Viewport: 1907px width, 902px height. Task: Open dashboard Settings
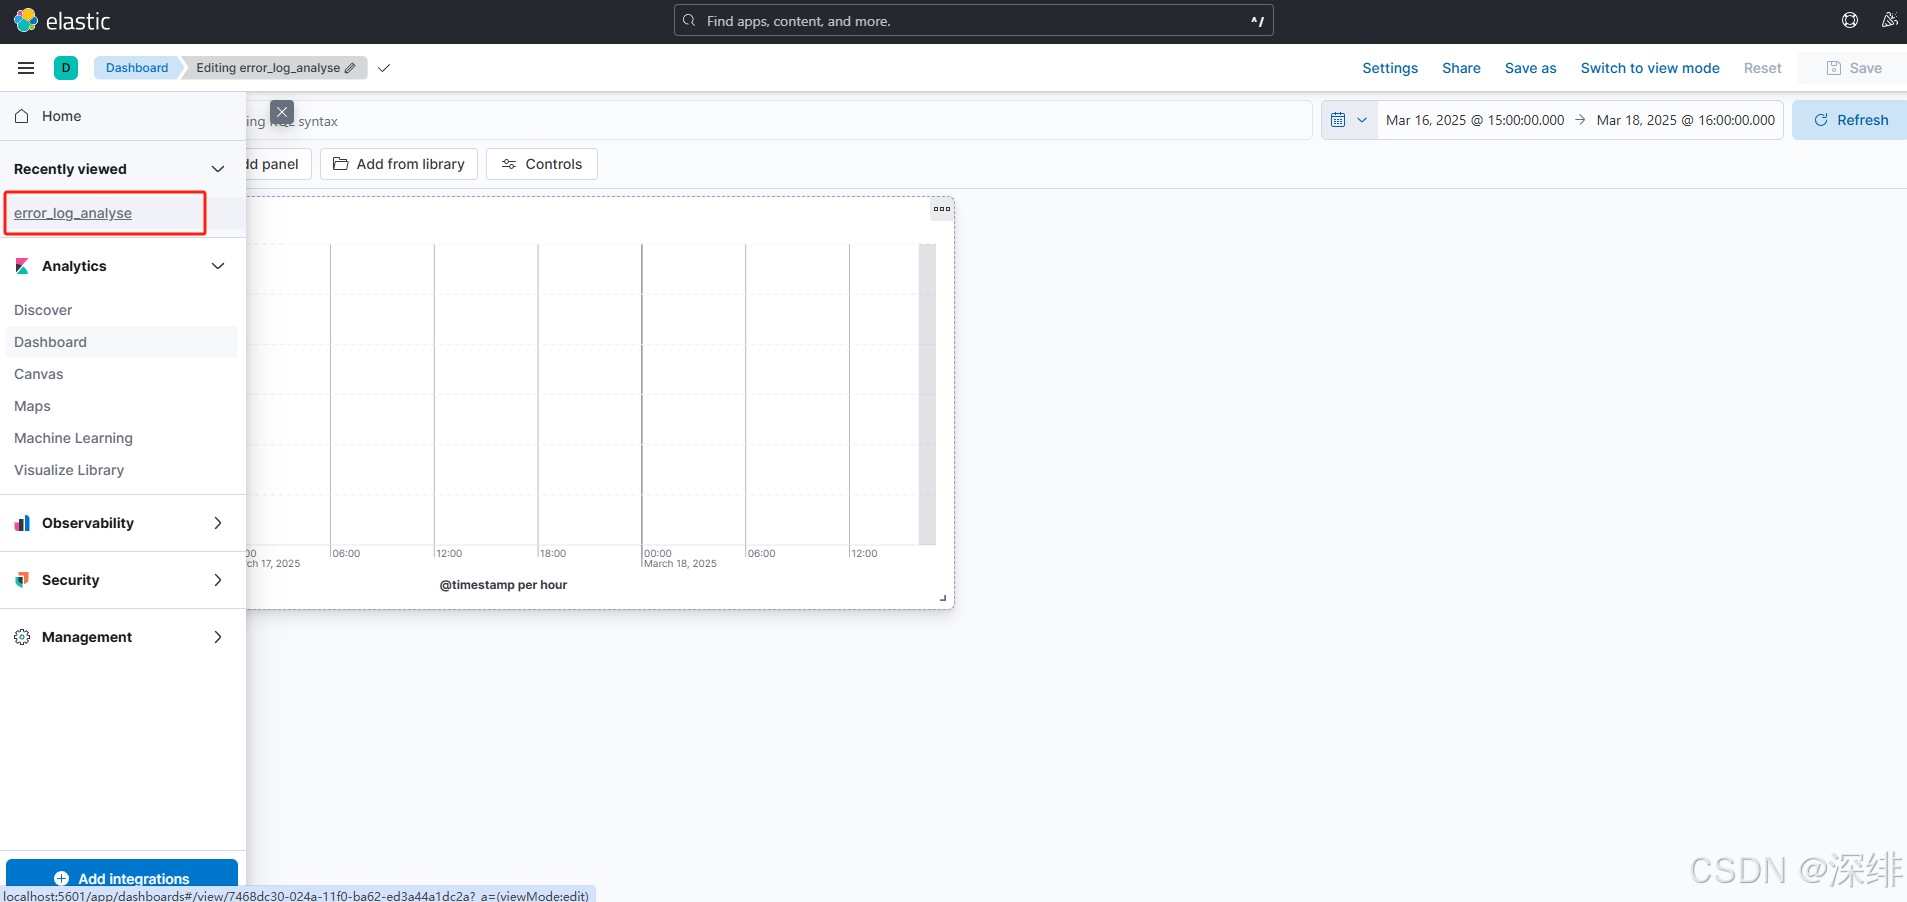(x=1390, y=68)
